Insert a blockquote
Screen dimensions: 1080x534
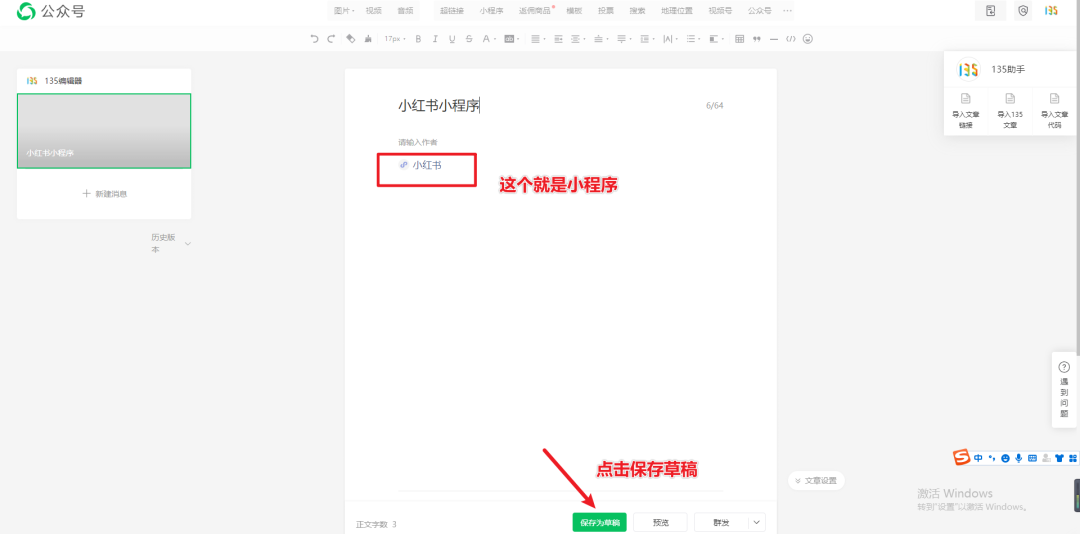[x=757, y=39]
